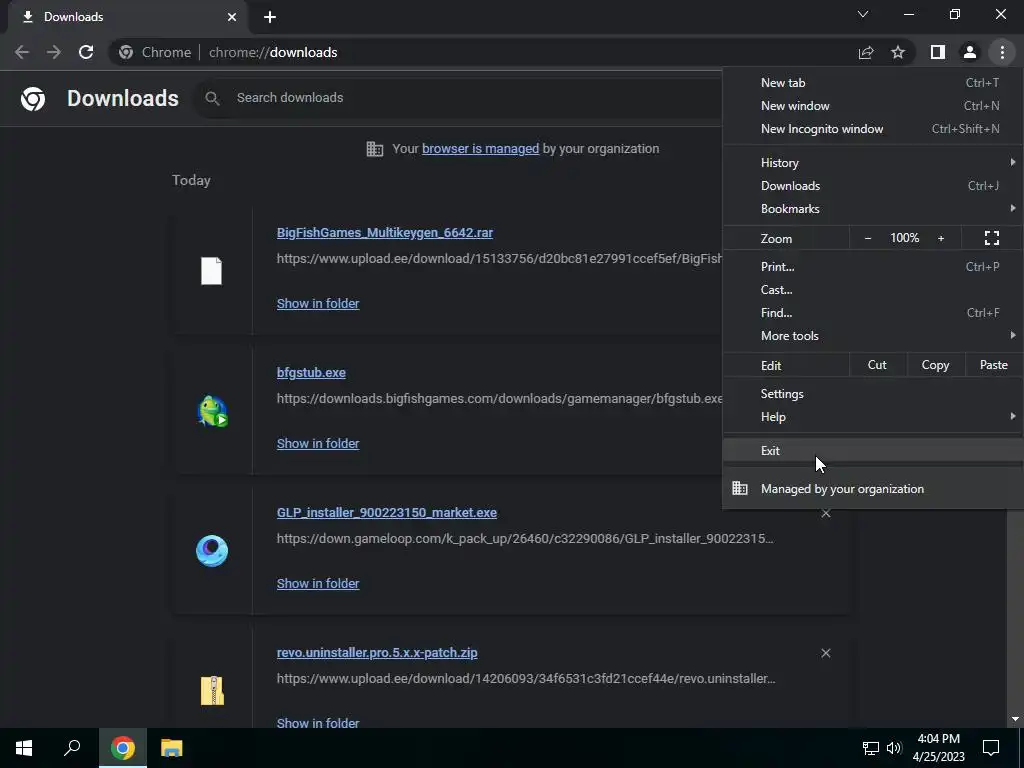
Task: Remove revo.uninstaller patch from list
Action: pos(825,653)
